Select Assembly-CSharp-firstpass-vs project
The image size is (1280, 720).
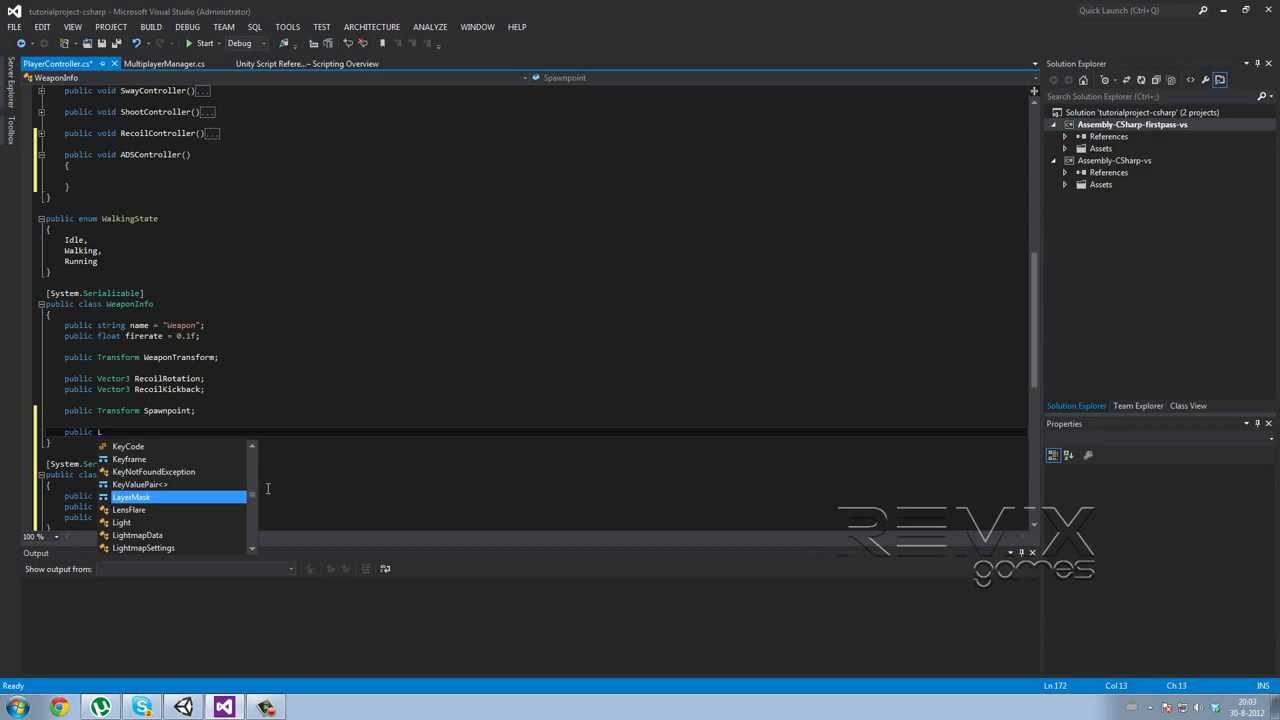[1132, 125]
